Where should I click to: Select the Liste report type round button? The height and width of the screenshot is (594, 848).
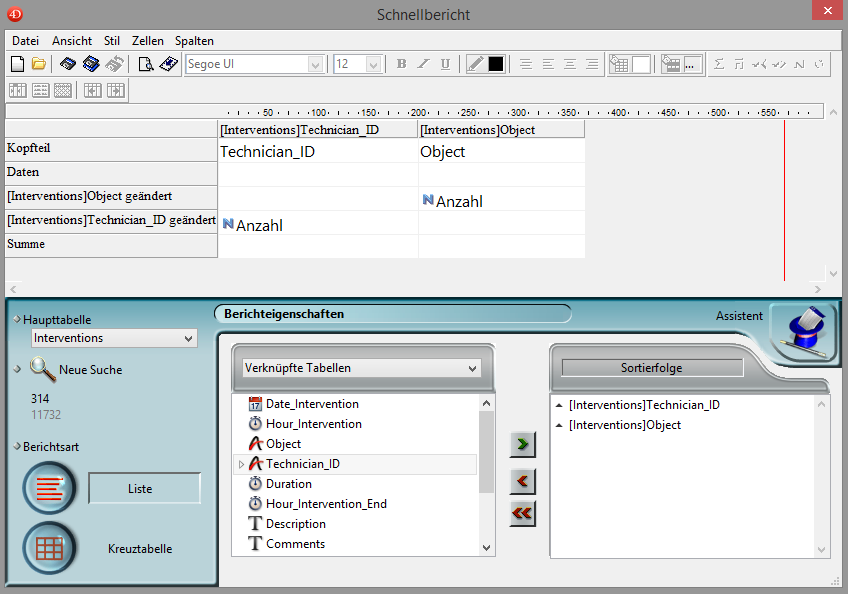(x=50, y=488)
